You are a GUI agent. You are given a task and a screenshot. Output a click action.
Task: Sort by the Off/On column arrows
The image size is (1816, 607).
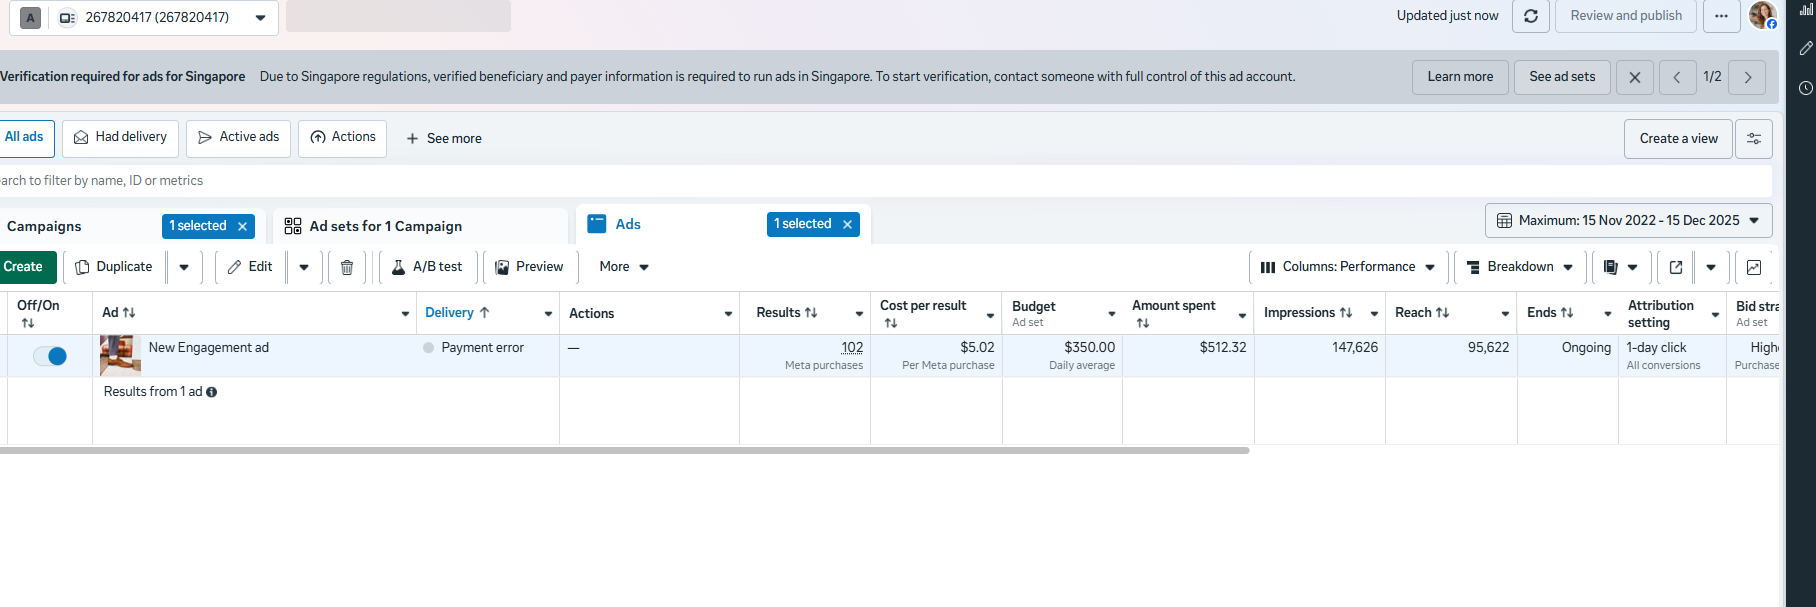[x=28, y=323]
